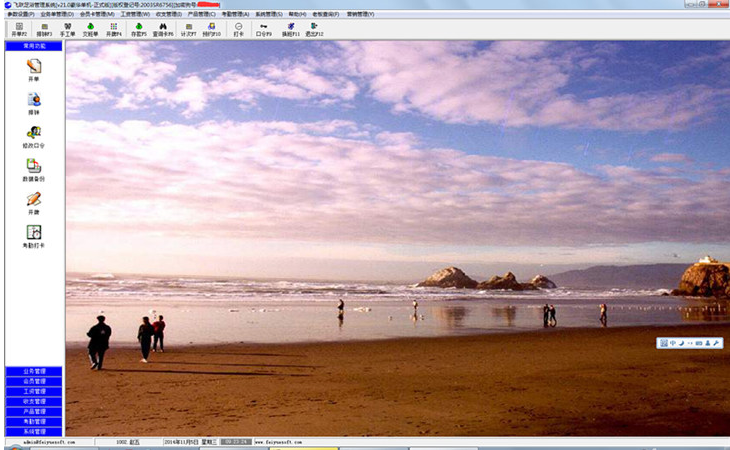Image resolution: width=730 pixels, height=450 pixels.
Task: Switch to 产品管理 sidebar section
Action: (34, 412)
